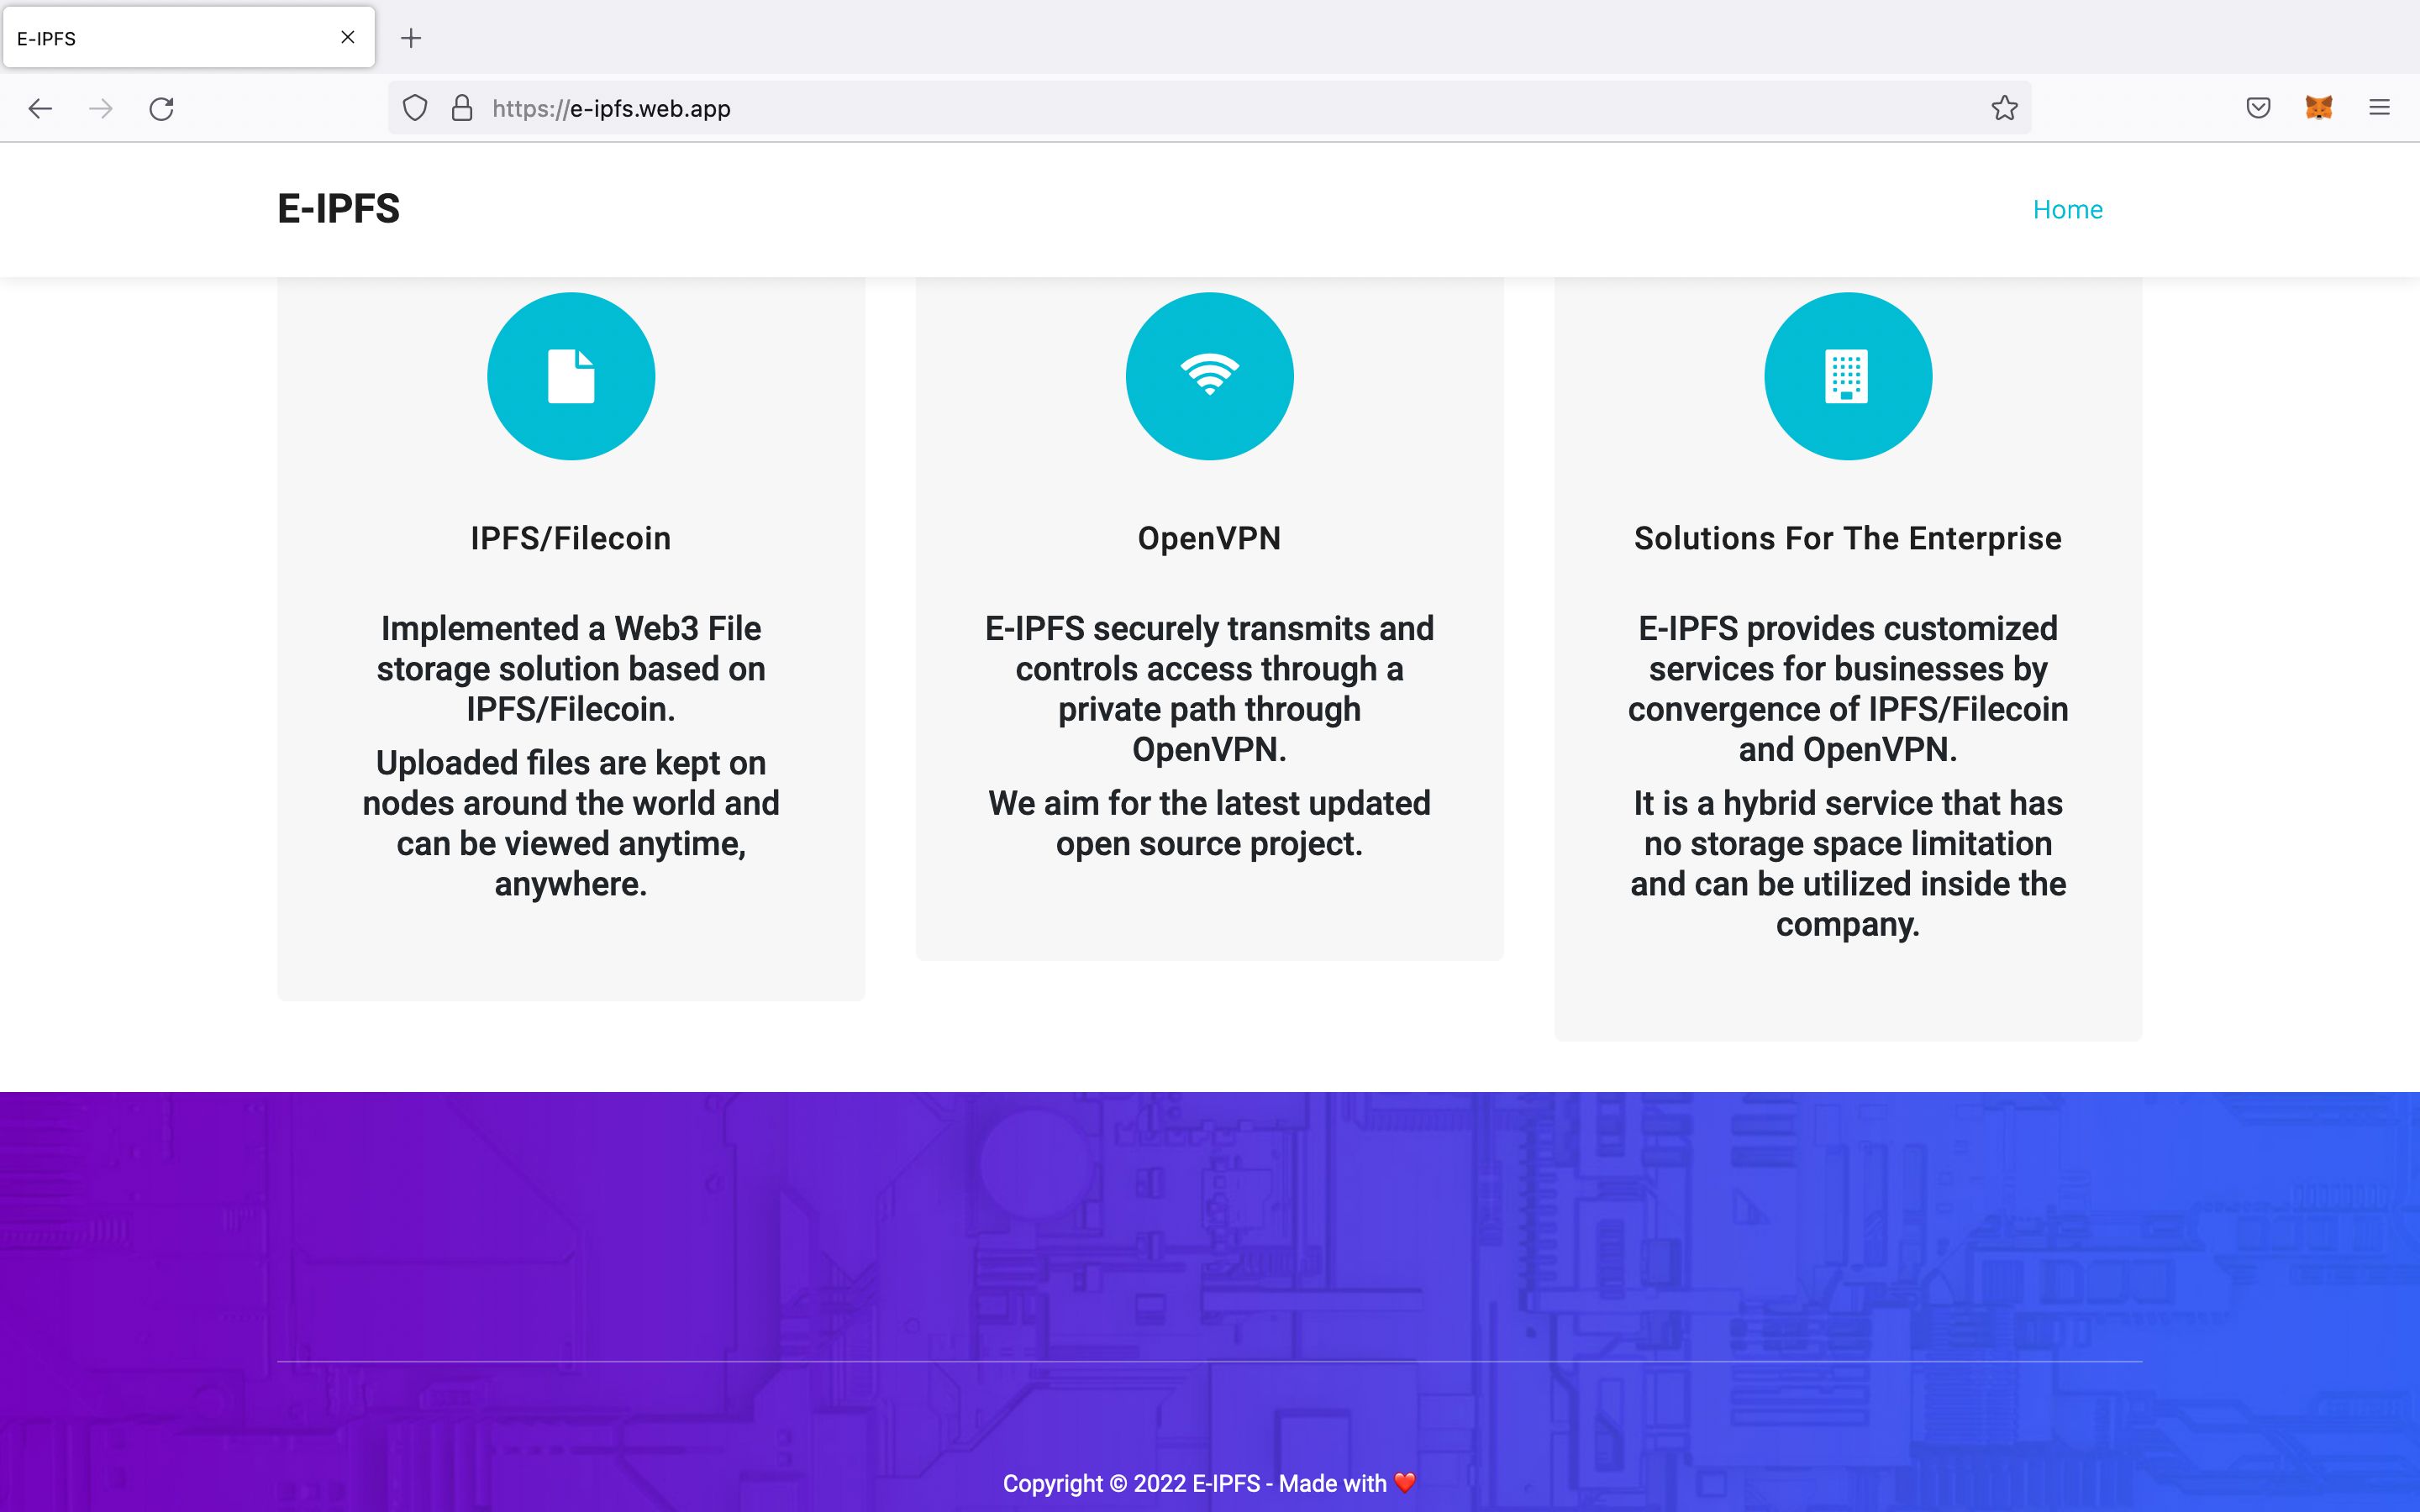The width and height of the screenshot is (2420, 1512).
Task: Click the IPFS/Filecoin card heading
Action: (x=571, y=538)
